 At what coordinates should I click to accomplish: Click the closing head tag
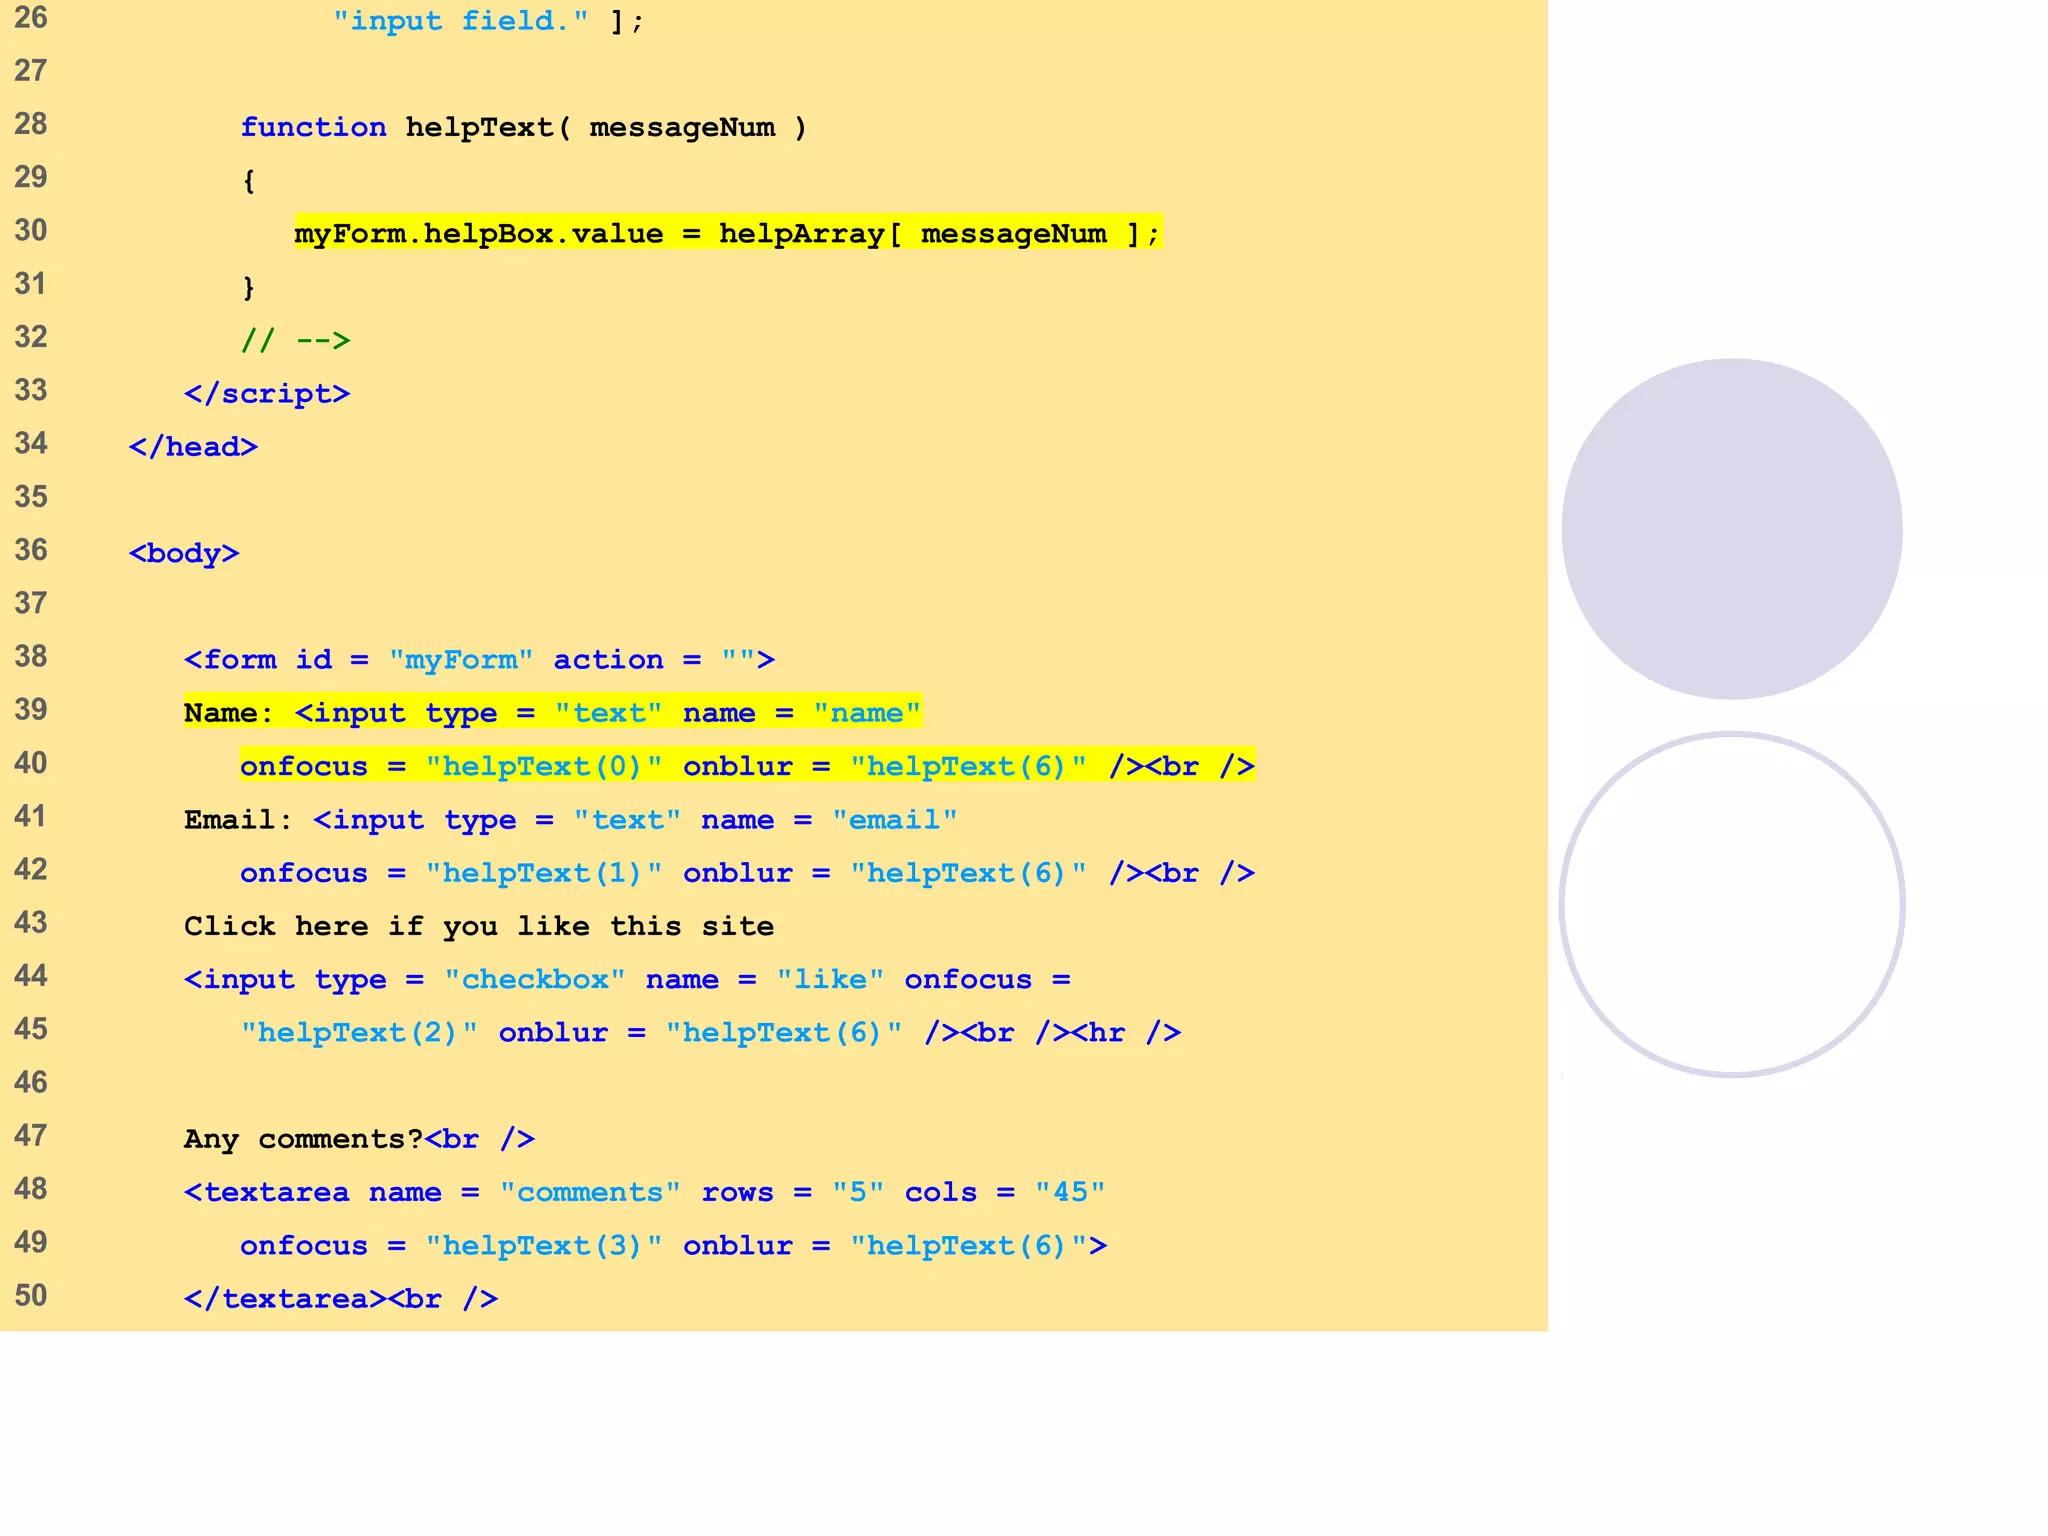(x=193, y=447)
